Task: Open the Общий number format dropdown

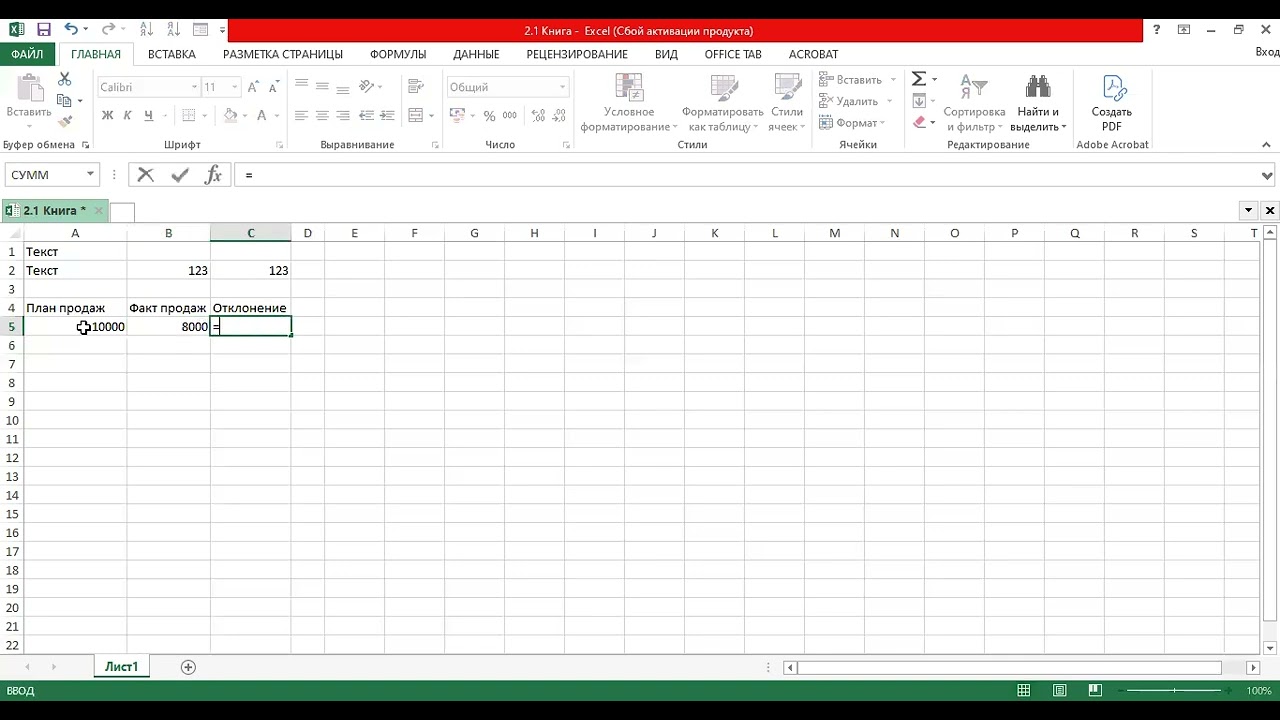Action: (x=562, y=87)
